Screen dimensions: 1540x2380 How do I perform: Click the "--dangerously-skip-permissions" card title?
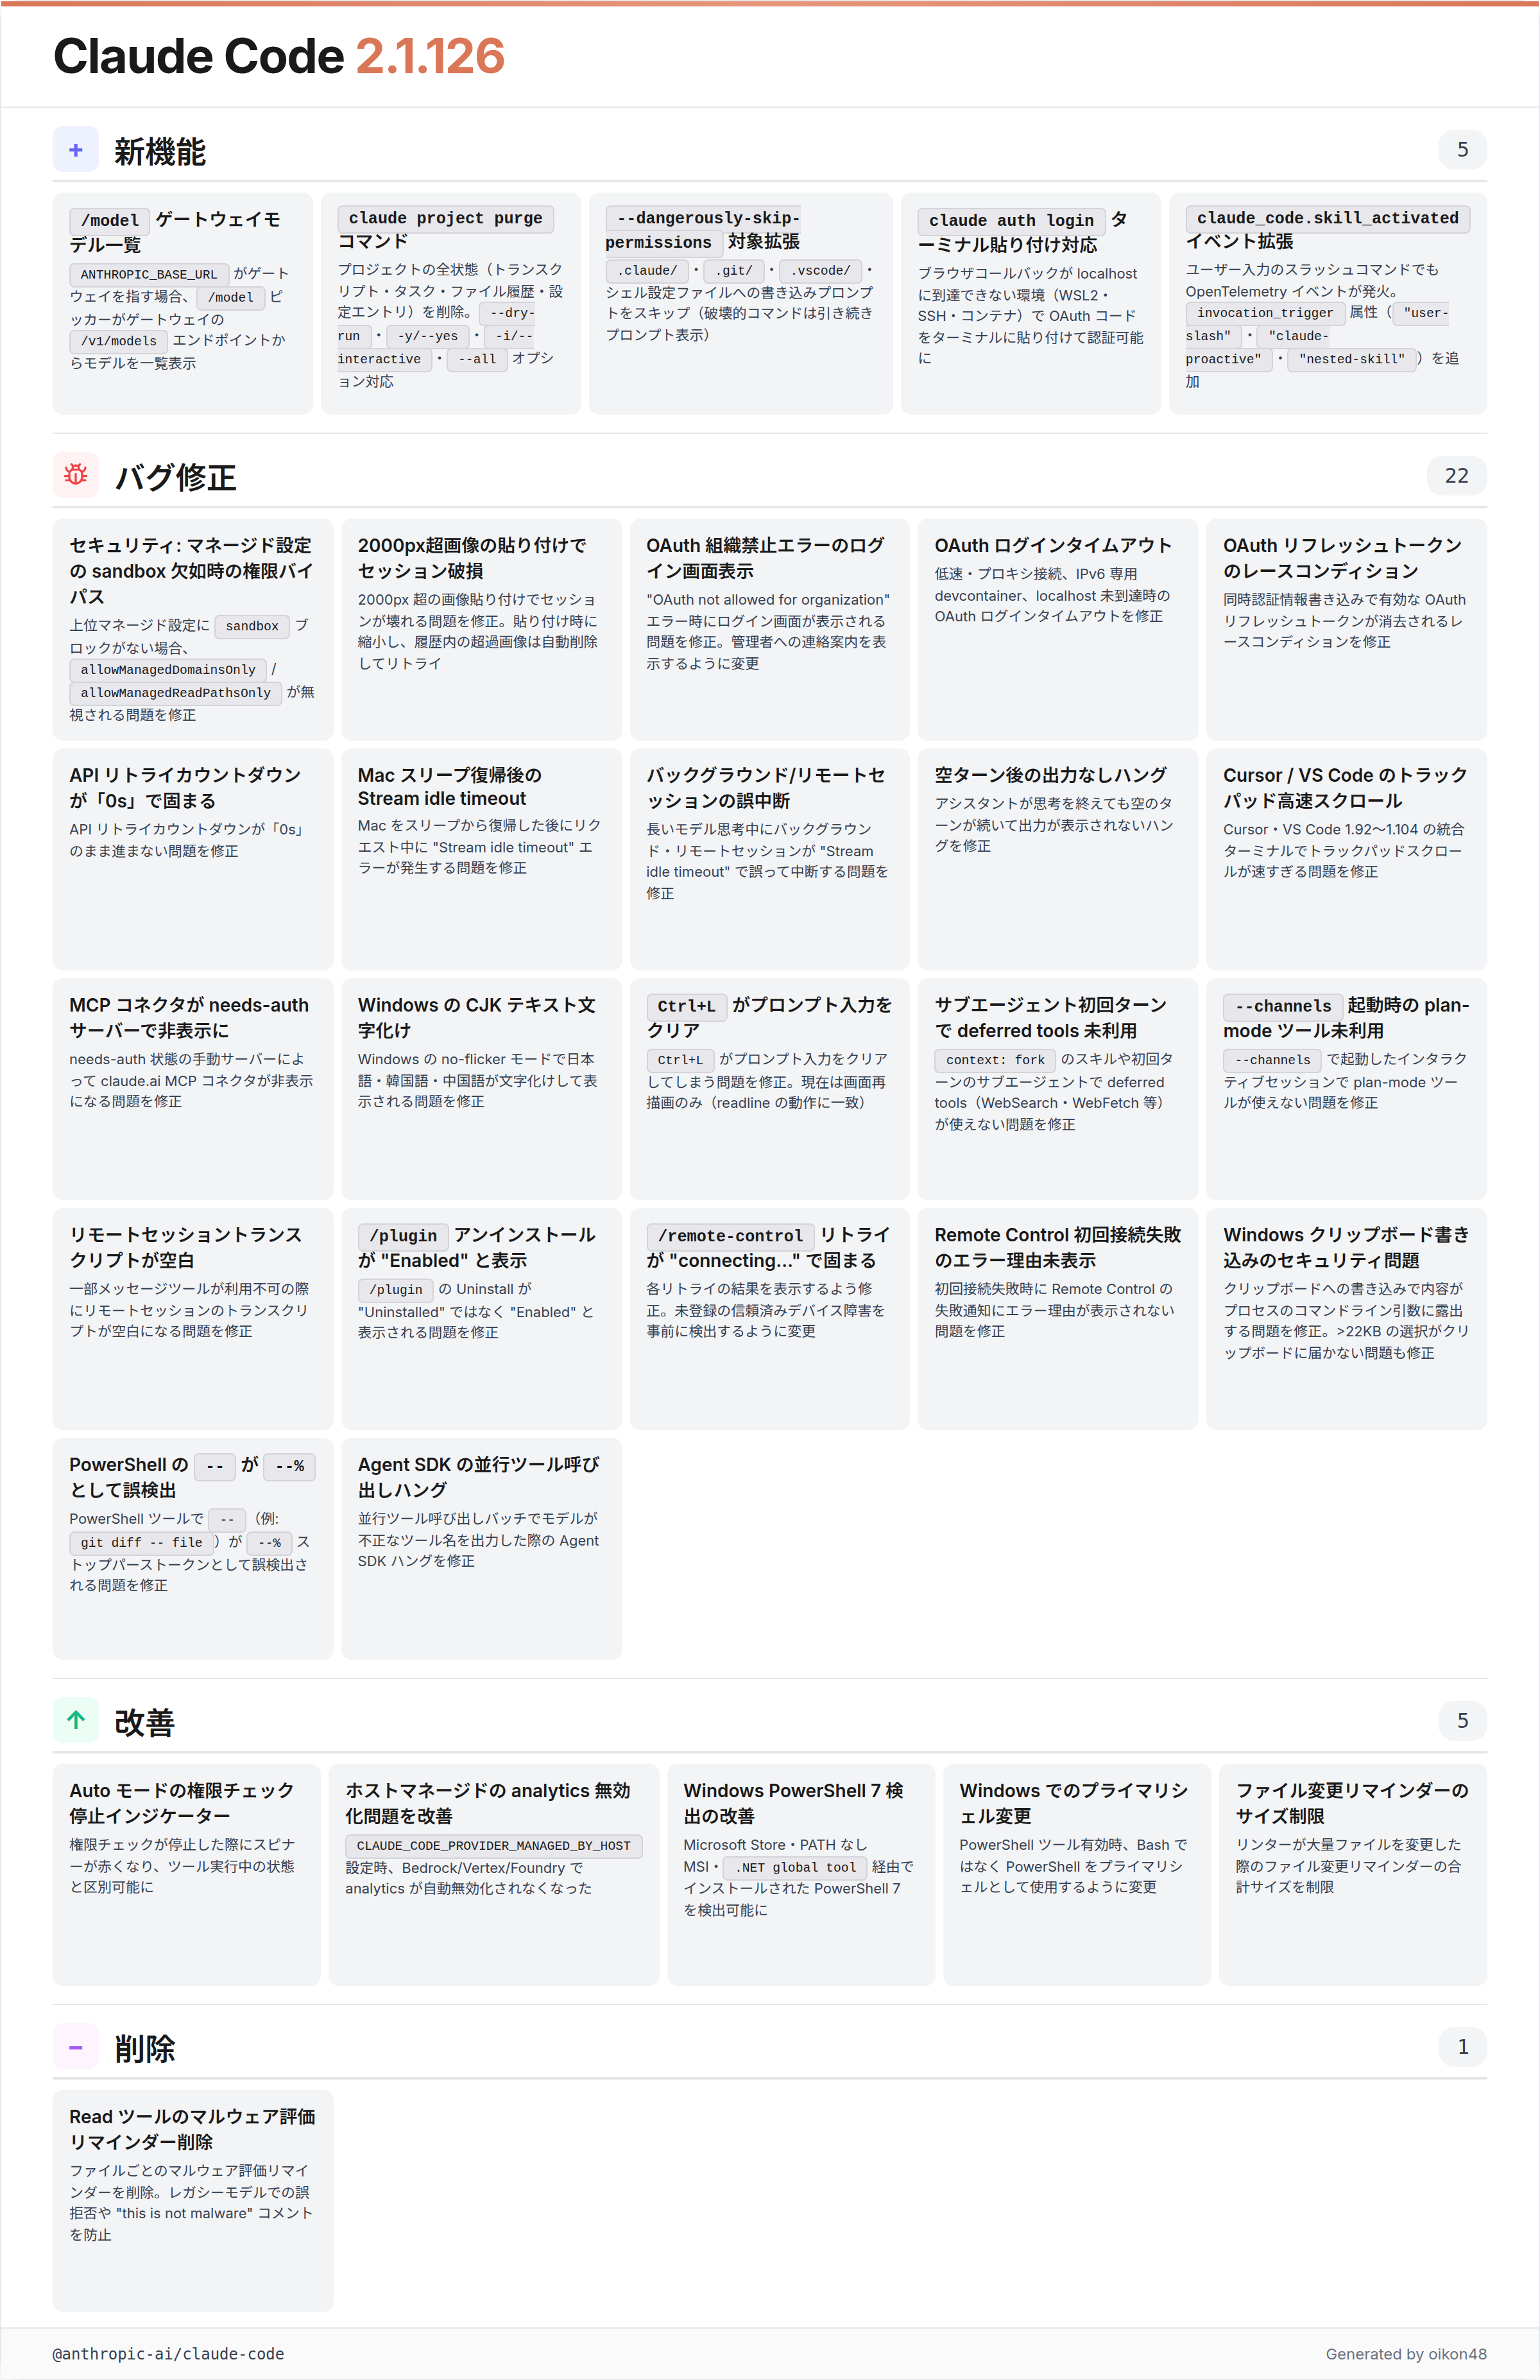click(703, 230)
